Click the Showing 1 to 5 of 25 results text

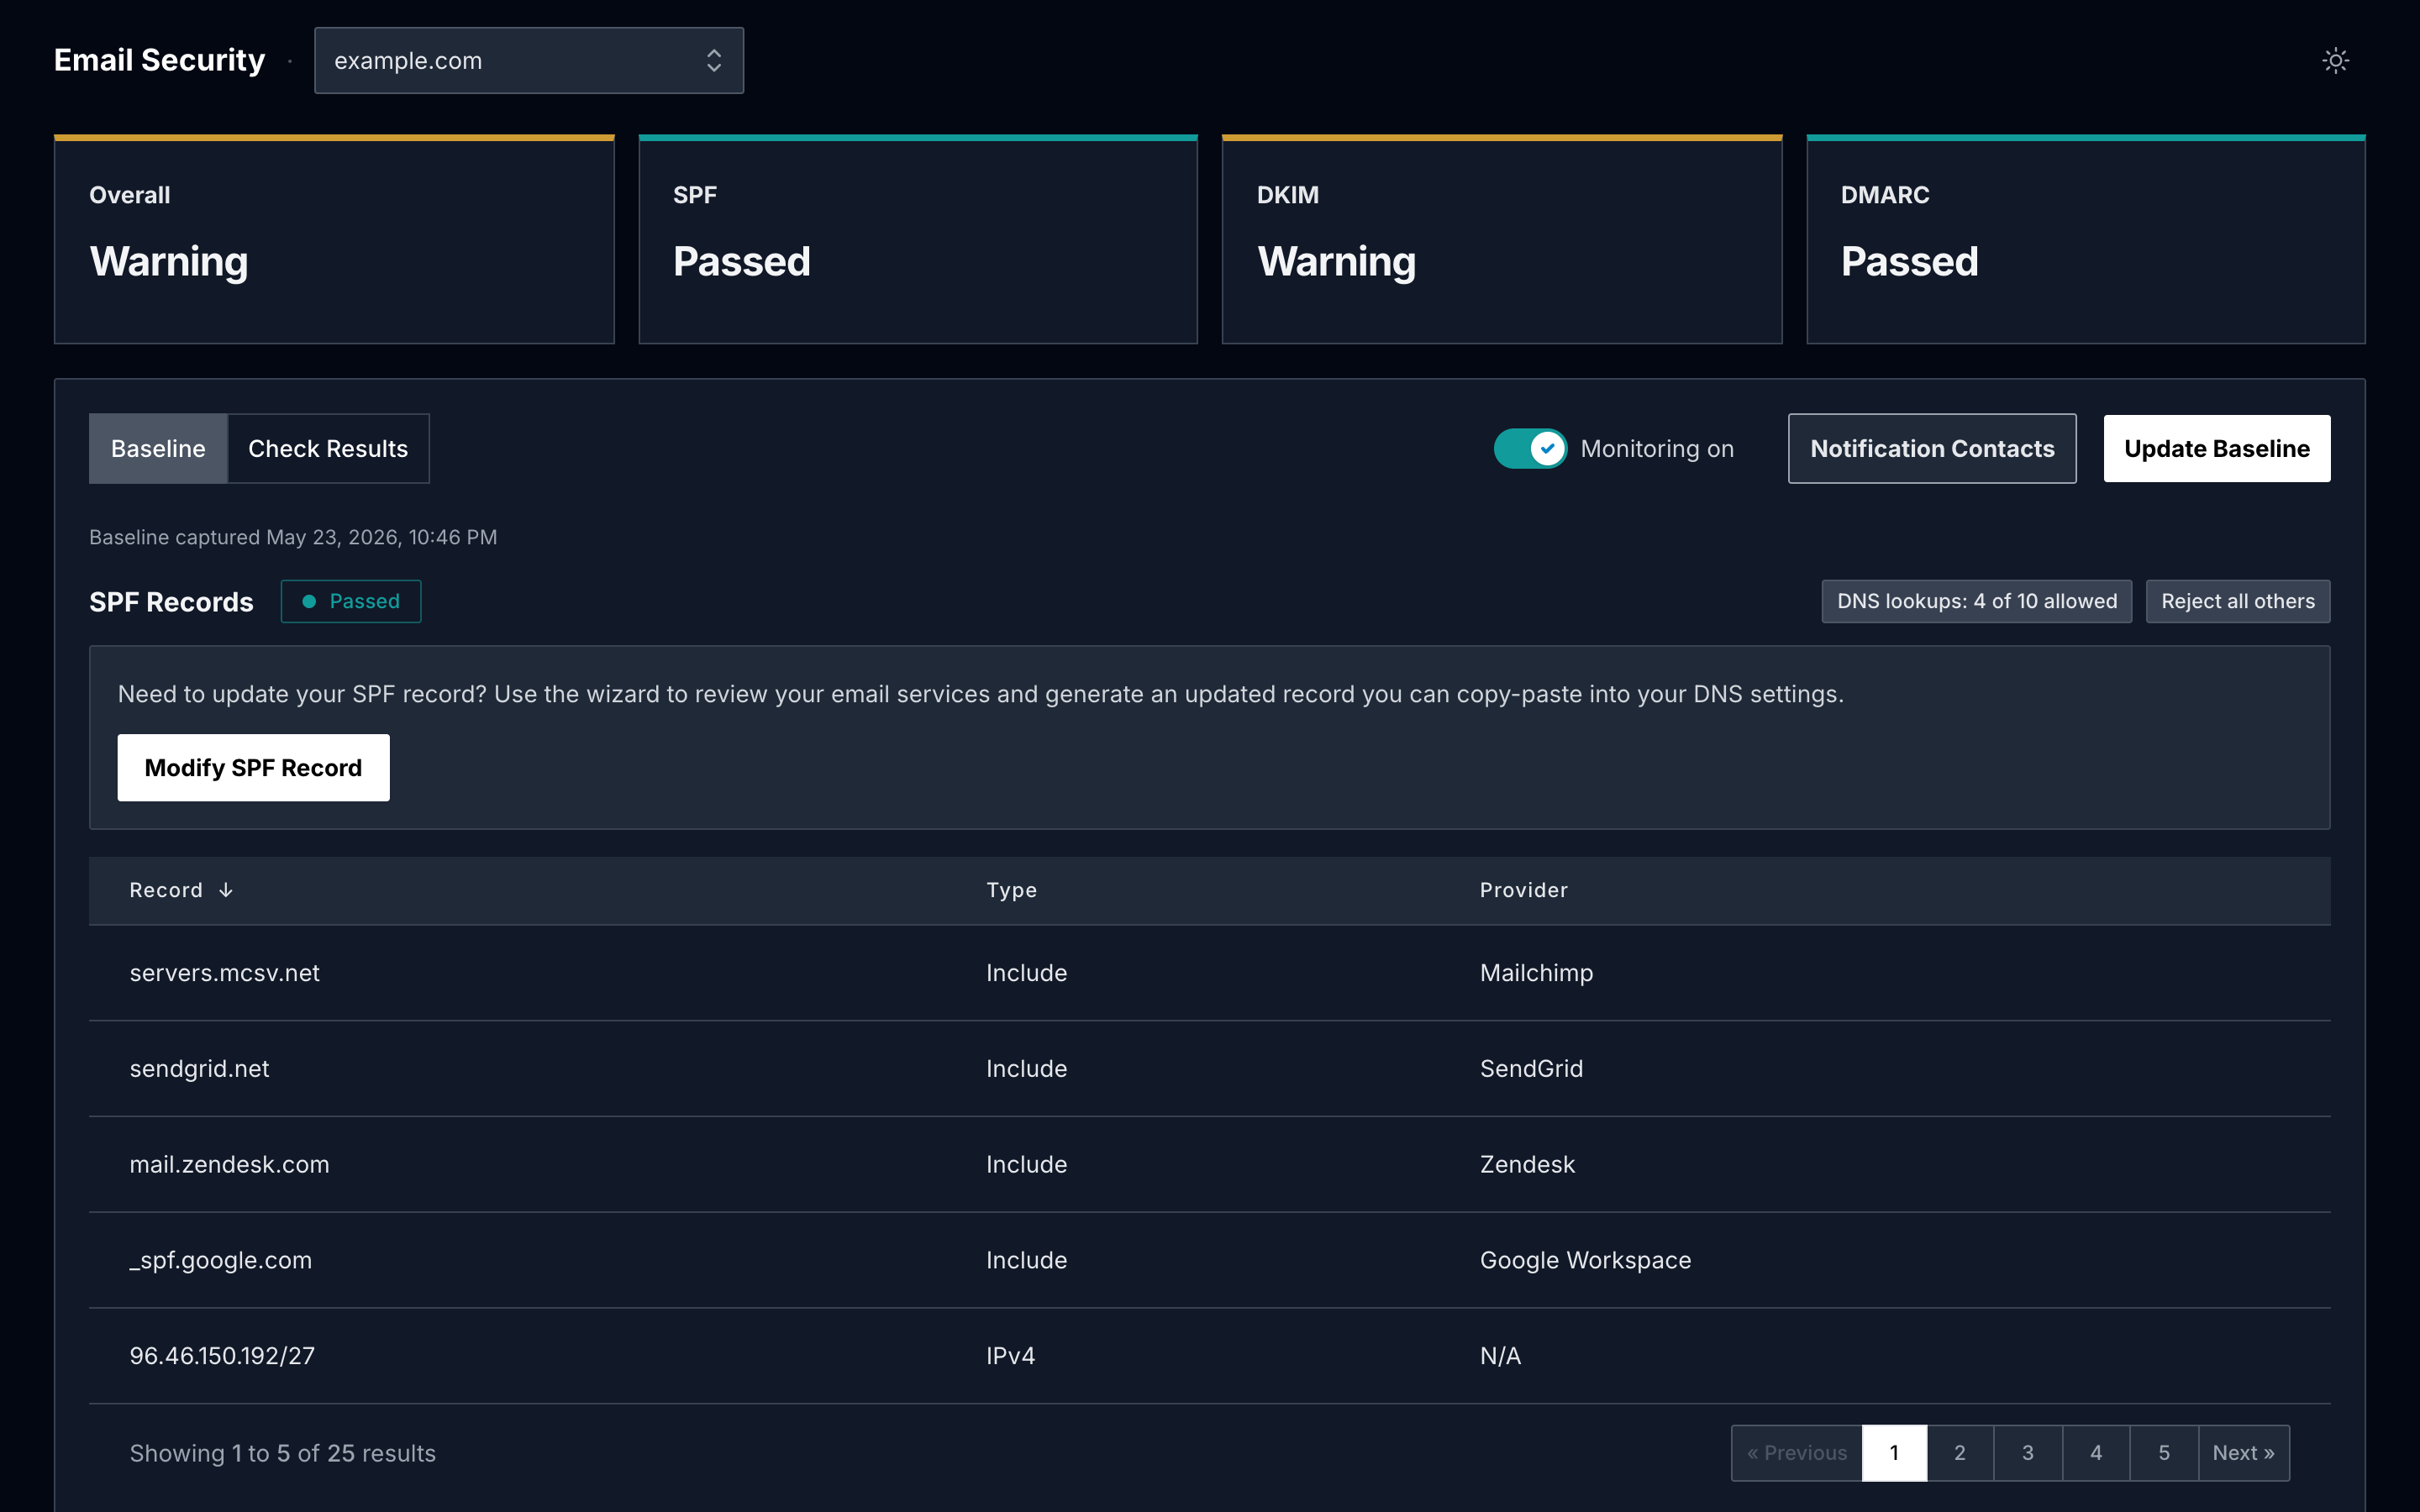(282, 1453)
